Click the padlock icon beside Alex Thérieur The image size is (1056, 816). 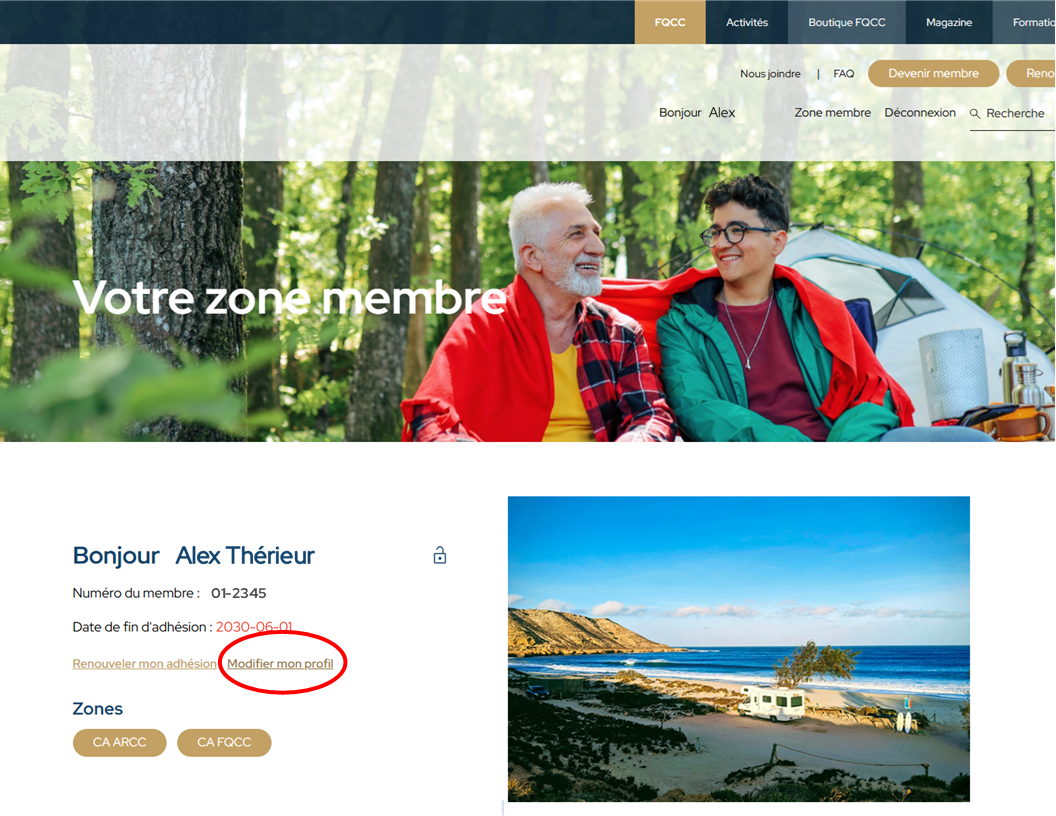[440, 555]
